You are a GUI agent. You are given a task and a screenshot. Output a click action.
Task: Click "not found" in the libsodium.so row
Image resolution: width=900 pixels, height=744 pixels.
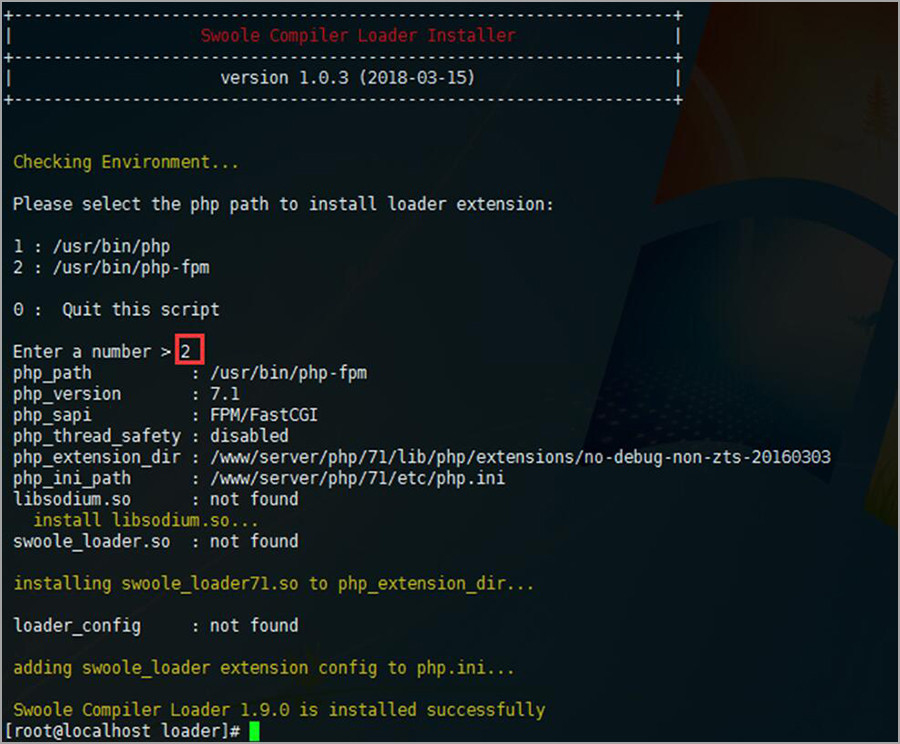point(254,499)
